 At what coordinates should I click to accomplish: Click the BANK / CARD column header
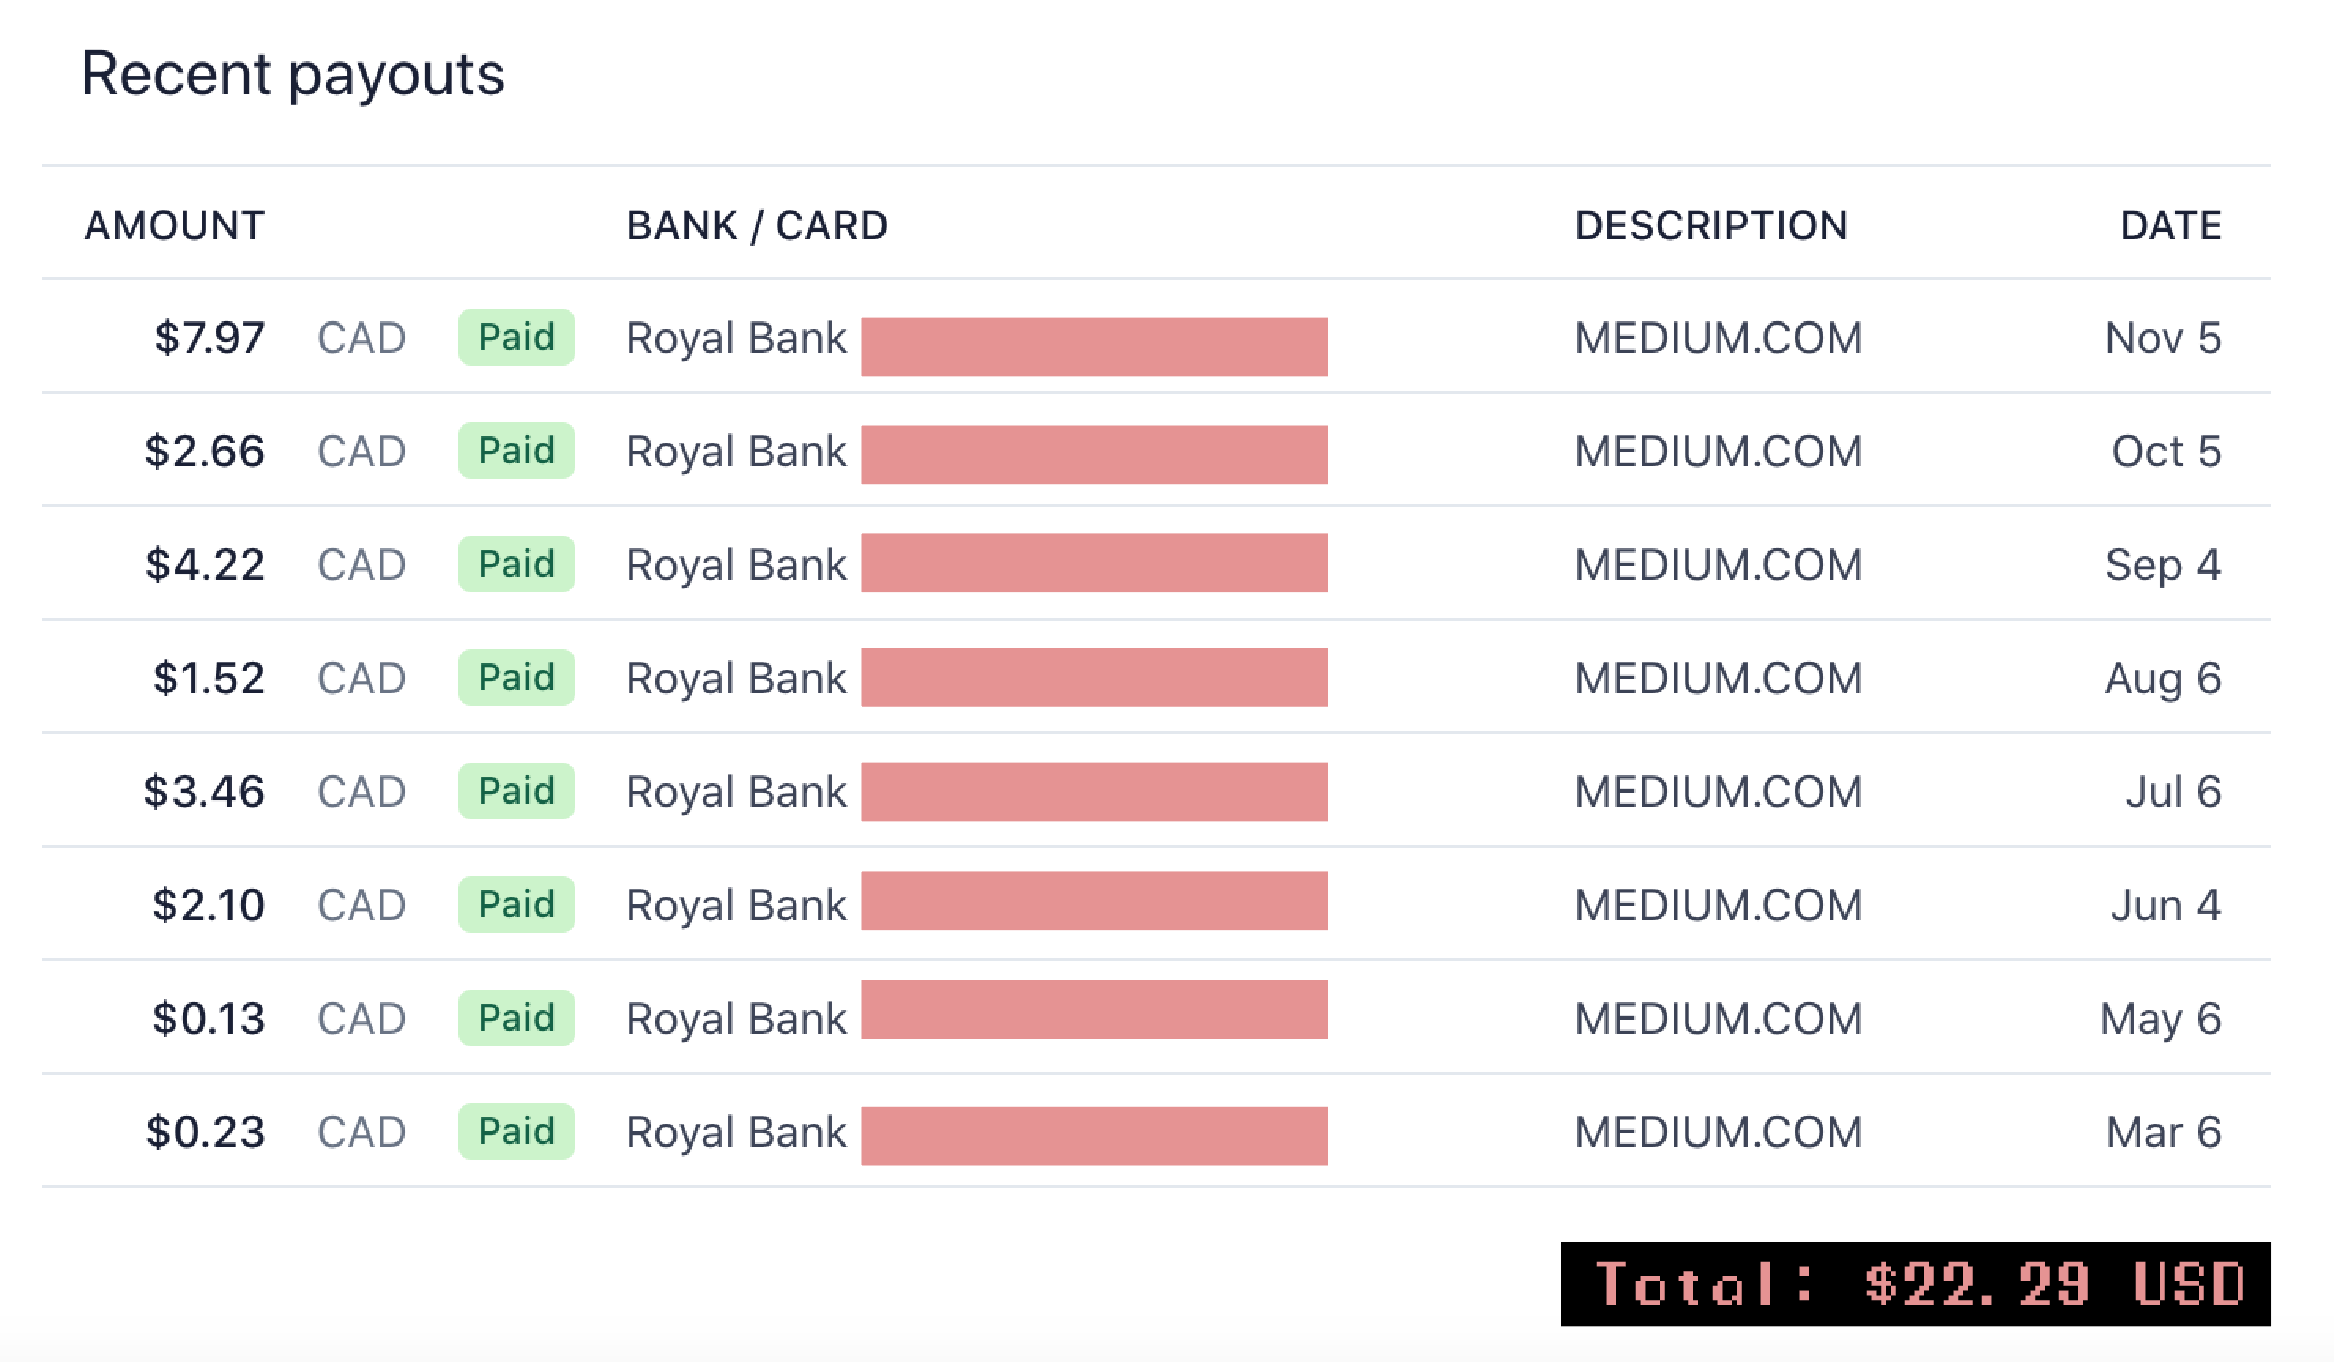(x=757, y=226)
